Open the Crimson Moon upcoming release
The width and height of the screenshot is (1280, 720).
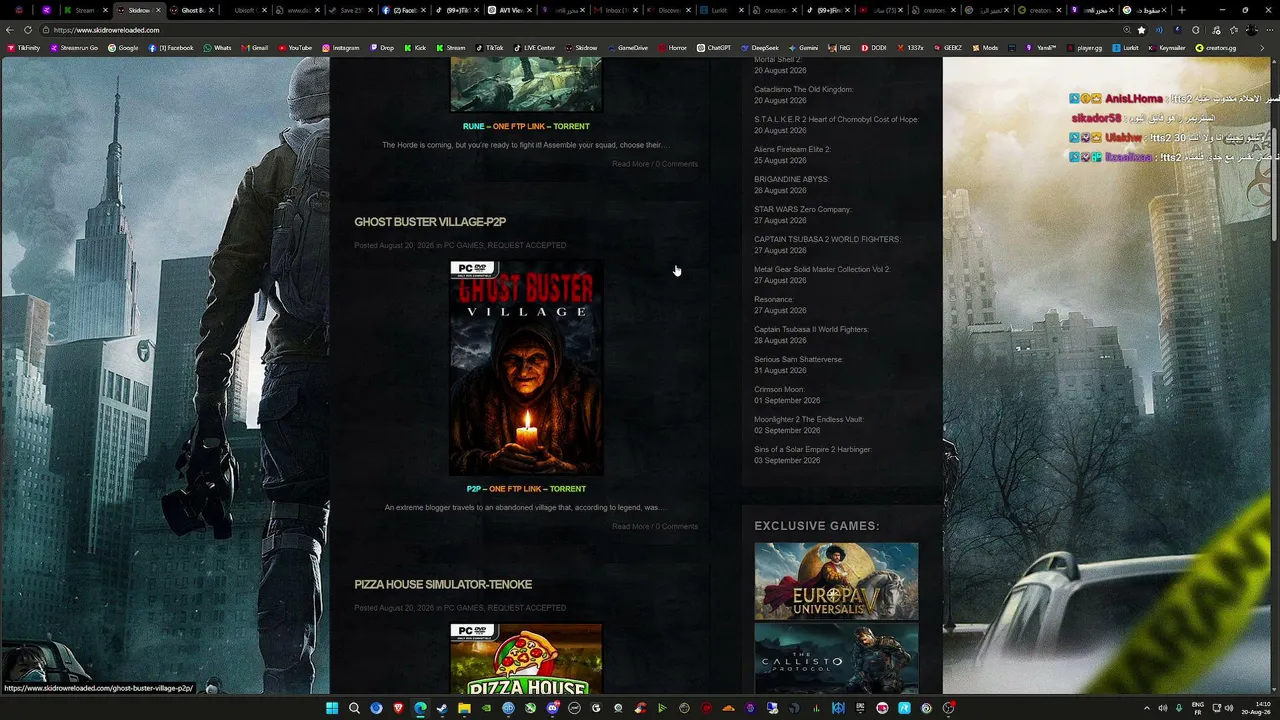[779, 390]
